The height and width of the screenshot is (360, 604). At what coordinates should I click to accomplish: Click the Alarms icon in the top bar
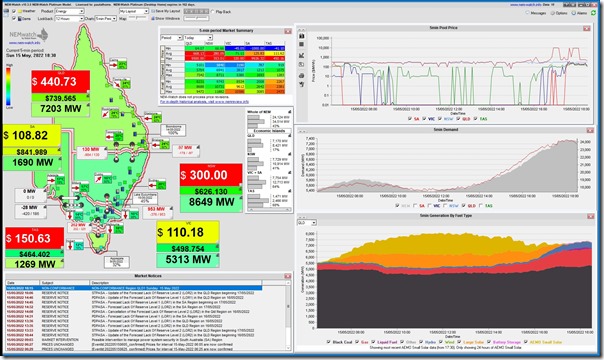tap(574, 13)
